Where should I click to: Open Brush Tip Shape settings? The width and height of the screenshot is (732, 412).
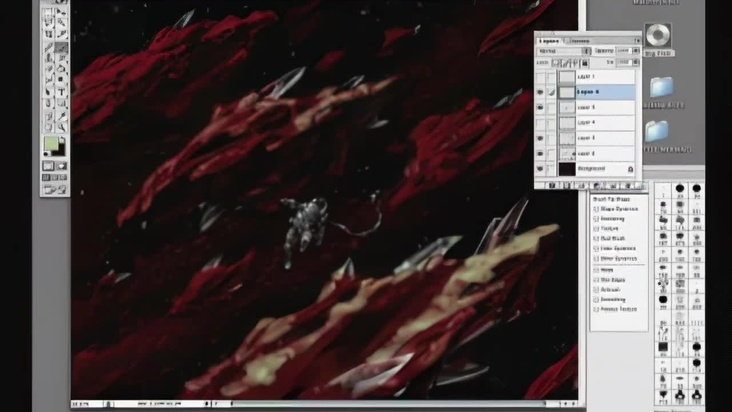(x=611, y=199)
